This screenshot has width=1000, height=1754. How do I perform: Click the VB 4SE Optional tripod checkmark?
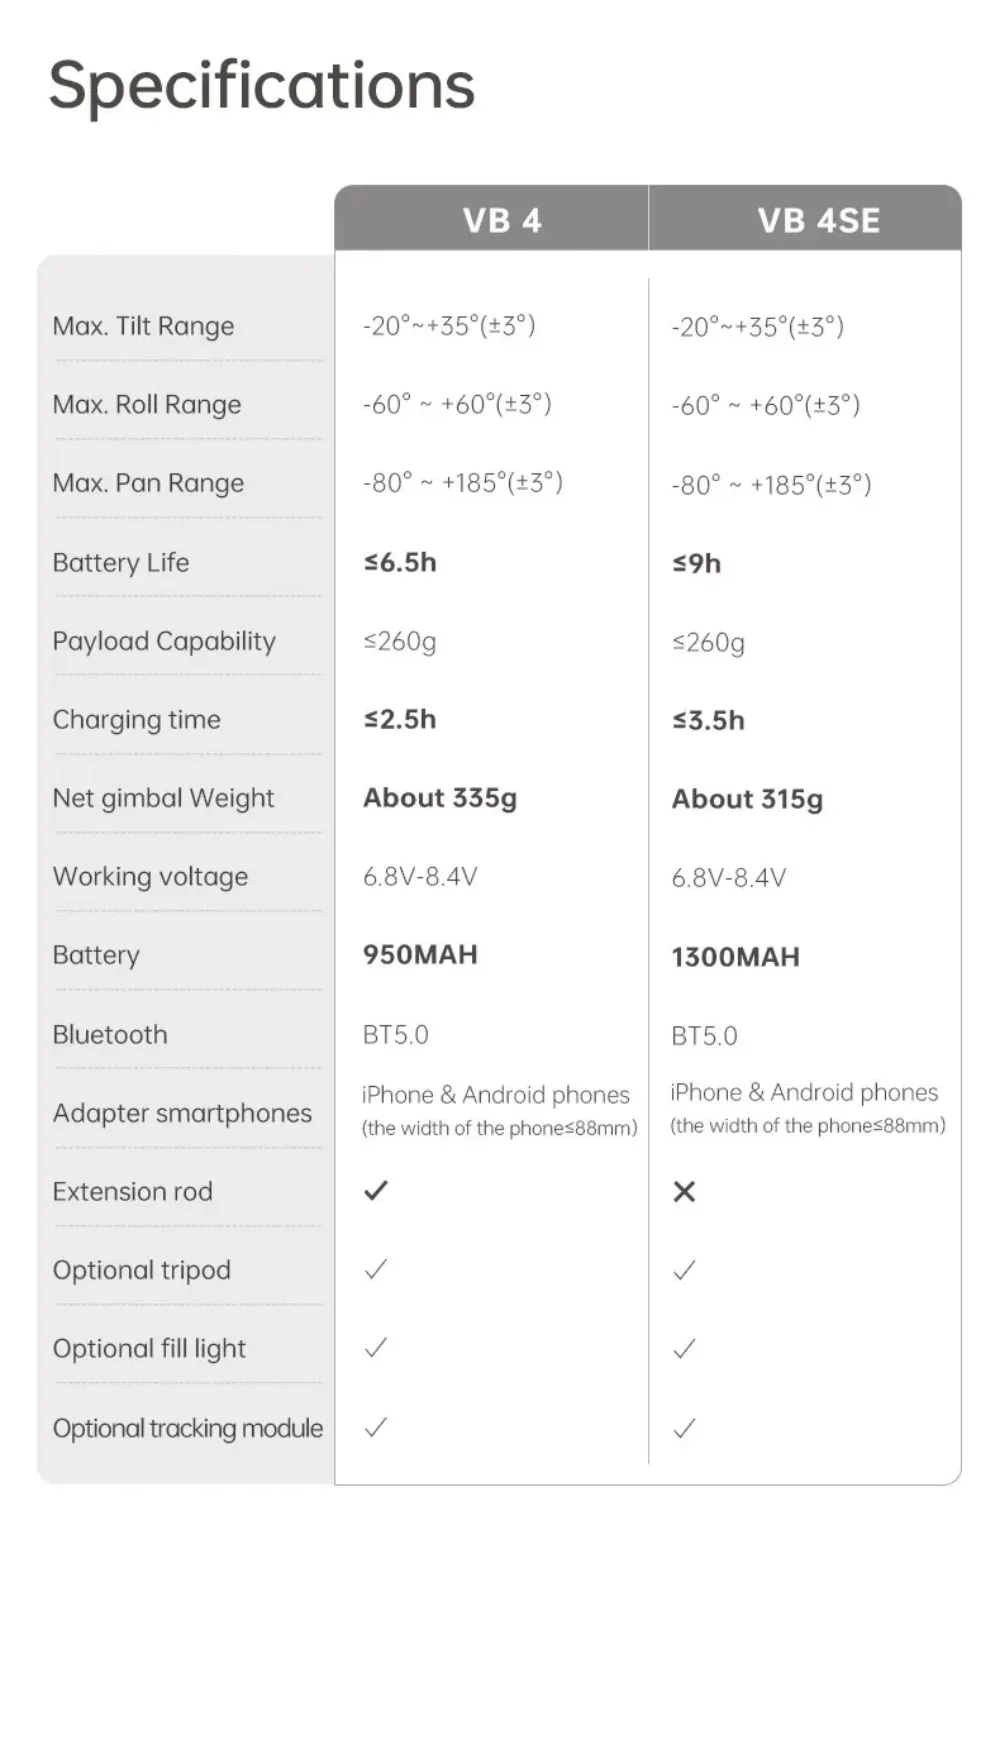tap(684, 1271)
